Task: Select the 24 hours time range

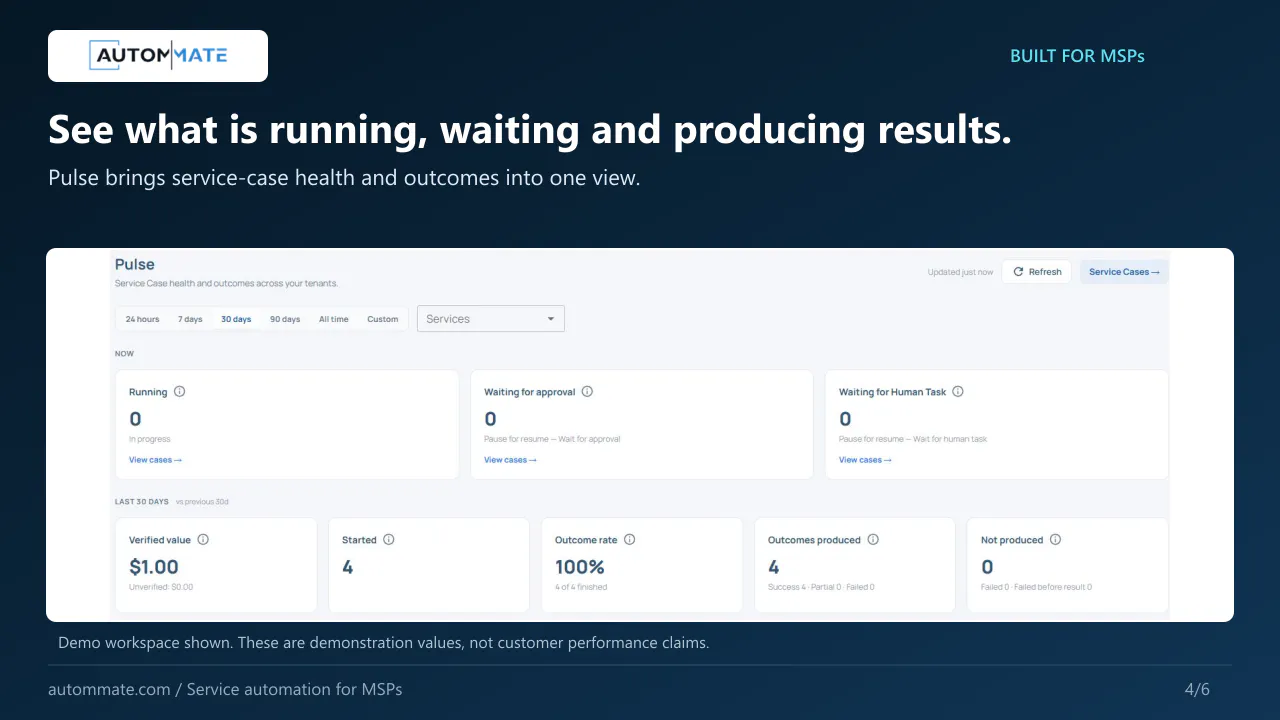Action: (142, 319)
